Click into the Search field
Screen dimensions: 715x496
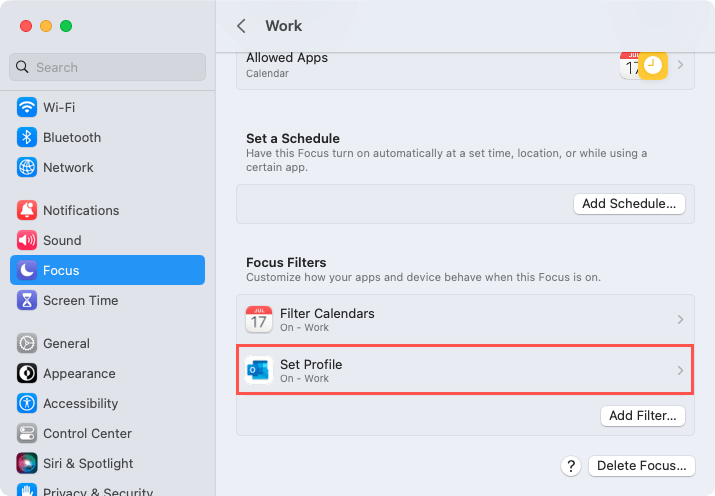tap(107, 67)
